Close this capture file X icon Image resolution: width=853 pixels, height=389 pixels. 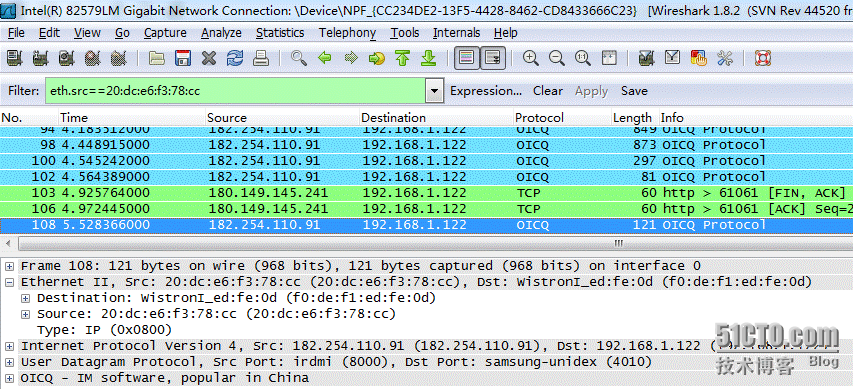click(209, 58)
